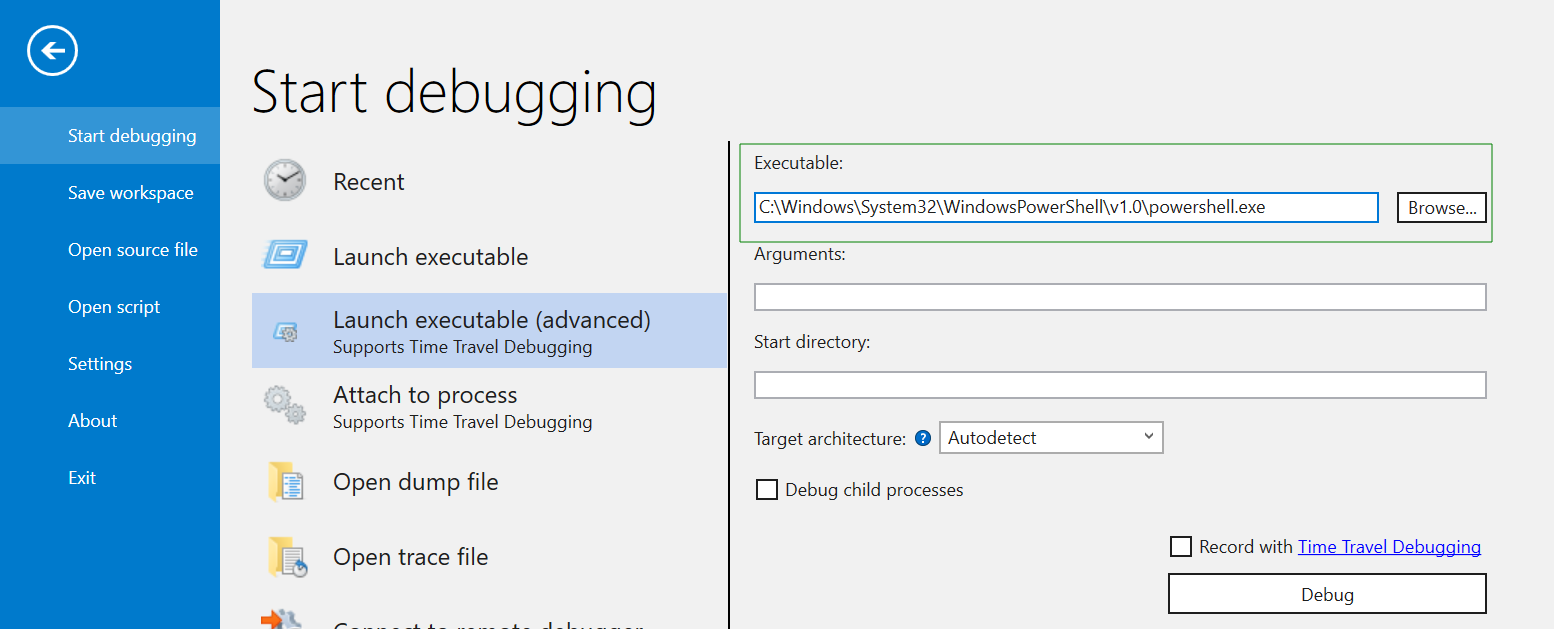
Task: Click the Target architecture help icon
Action: [923, 438]
